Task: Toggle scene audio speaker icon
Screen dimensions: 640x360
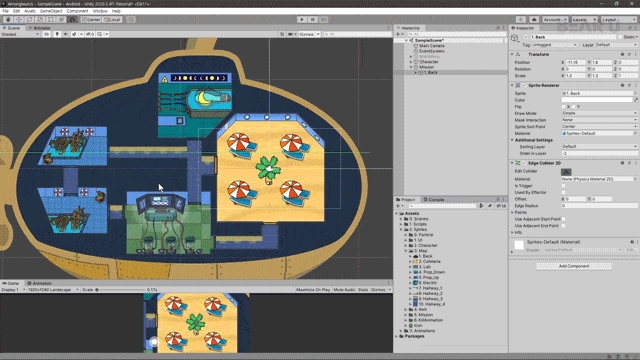Action: click(x=65, y=34)
